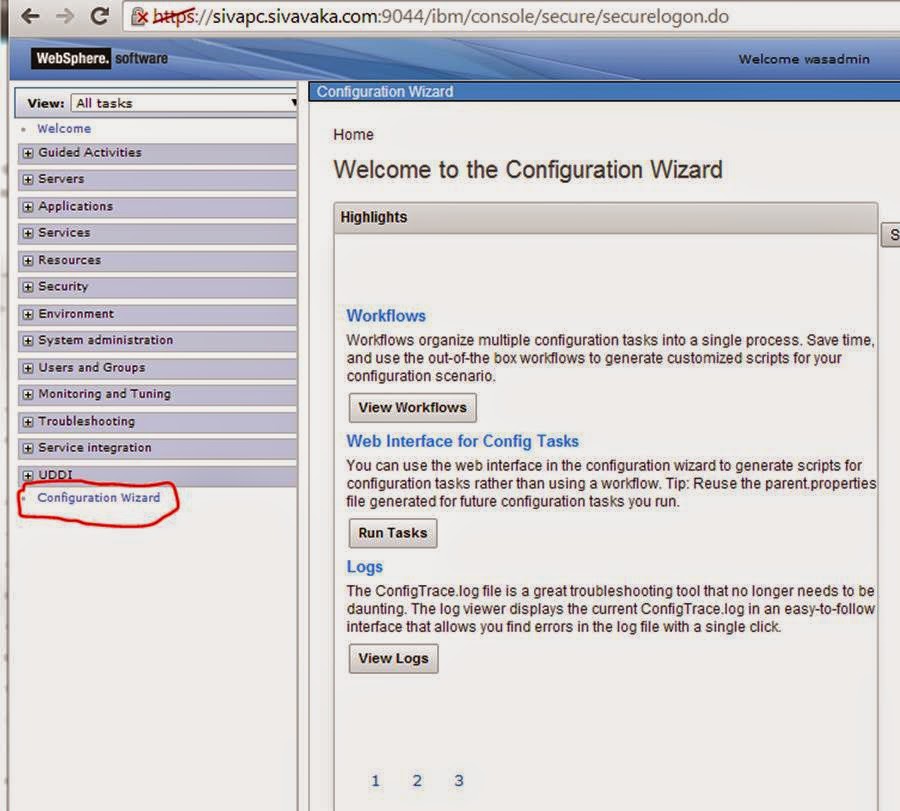The image size is (900, 811).
Task: Select Security menu label
Action: pos(63,286)
